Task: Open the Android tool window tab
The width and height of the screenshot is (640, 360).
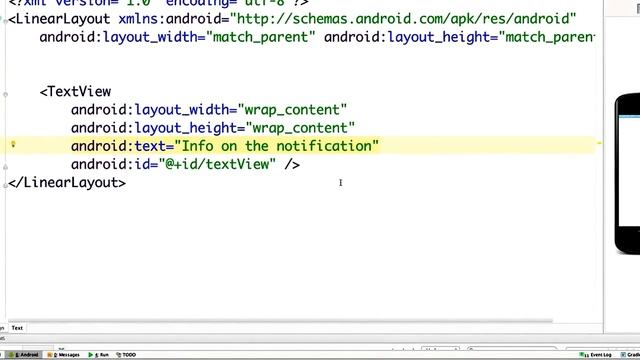Action: (24, 355)
